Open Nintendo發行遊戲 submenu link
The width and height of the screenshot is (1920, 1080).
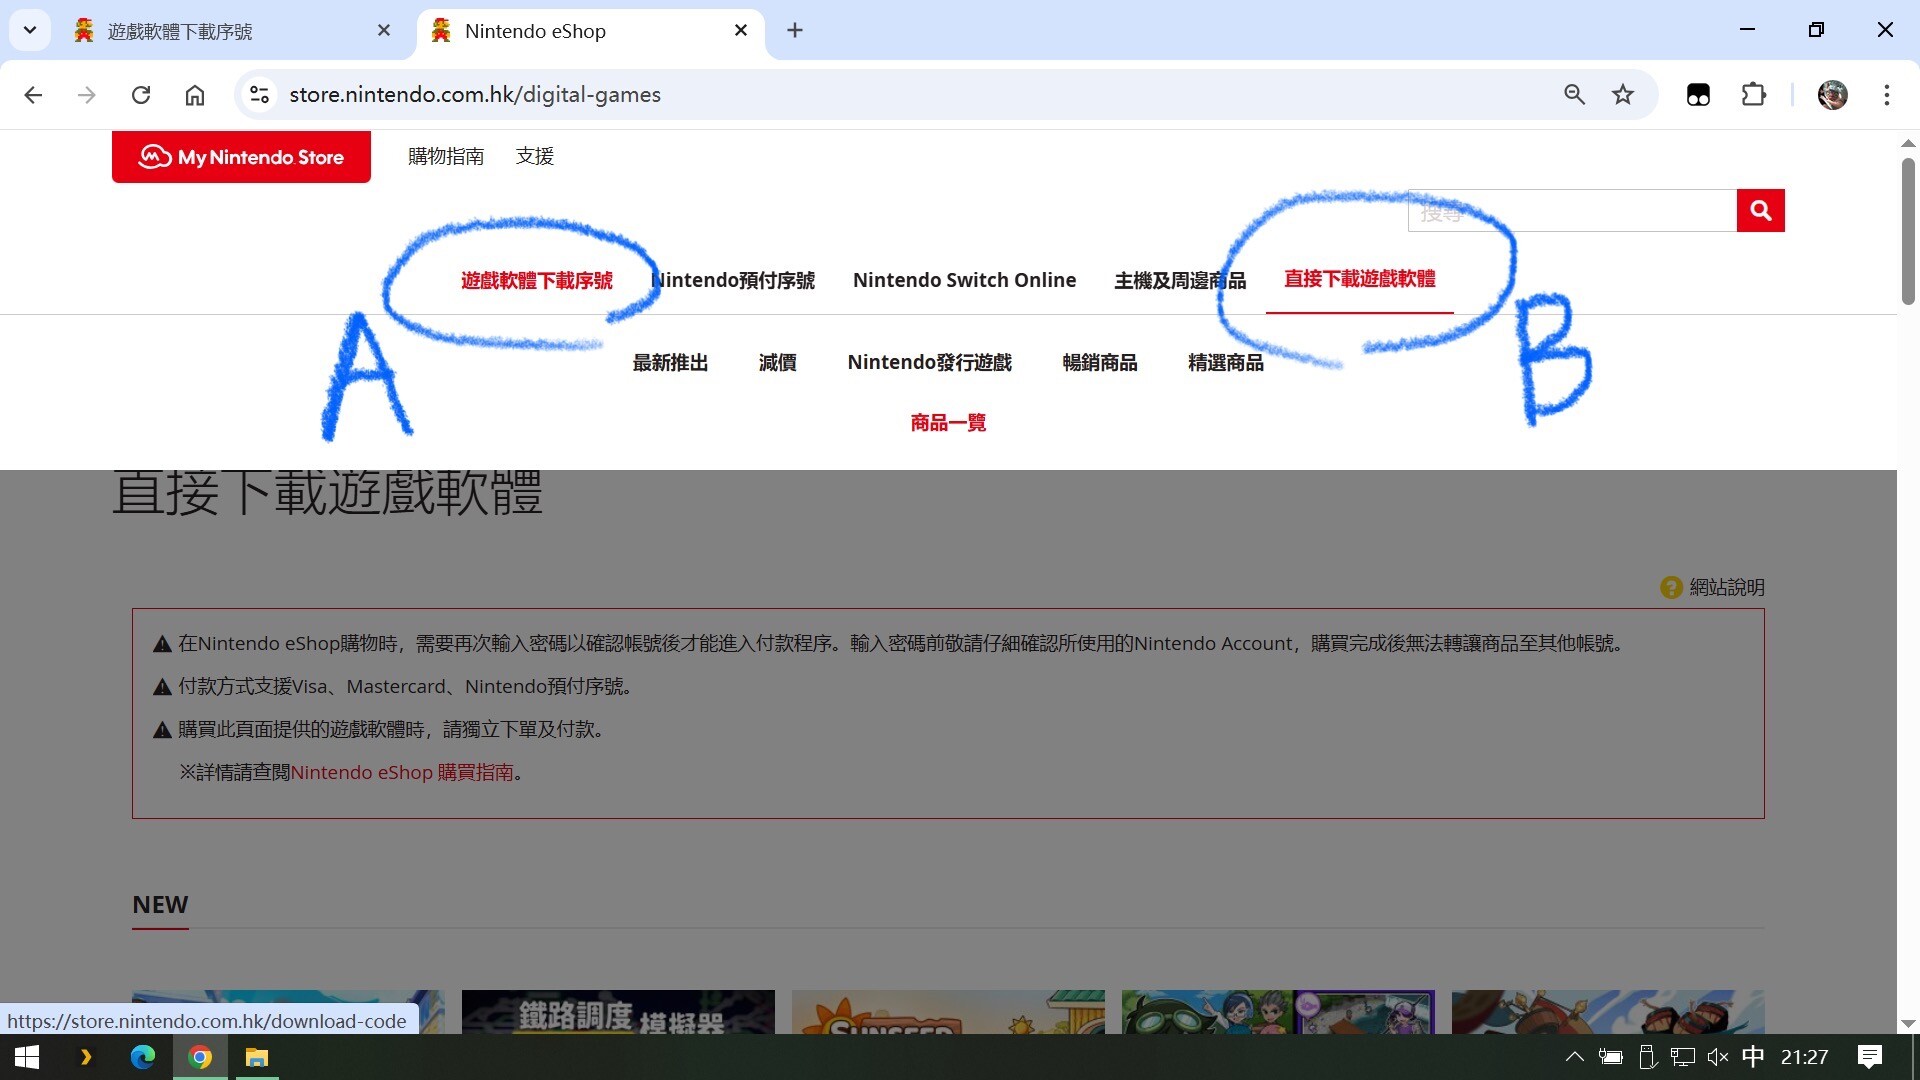tap(930, 363)
